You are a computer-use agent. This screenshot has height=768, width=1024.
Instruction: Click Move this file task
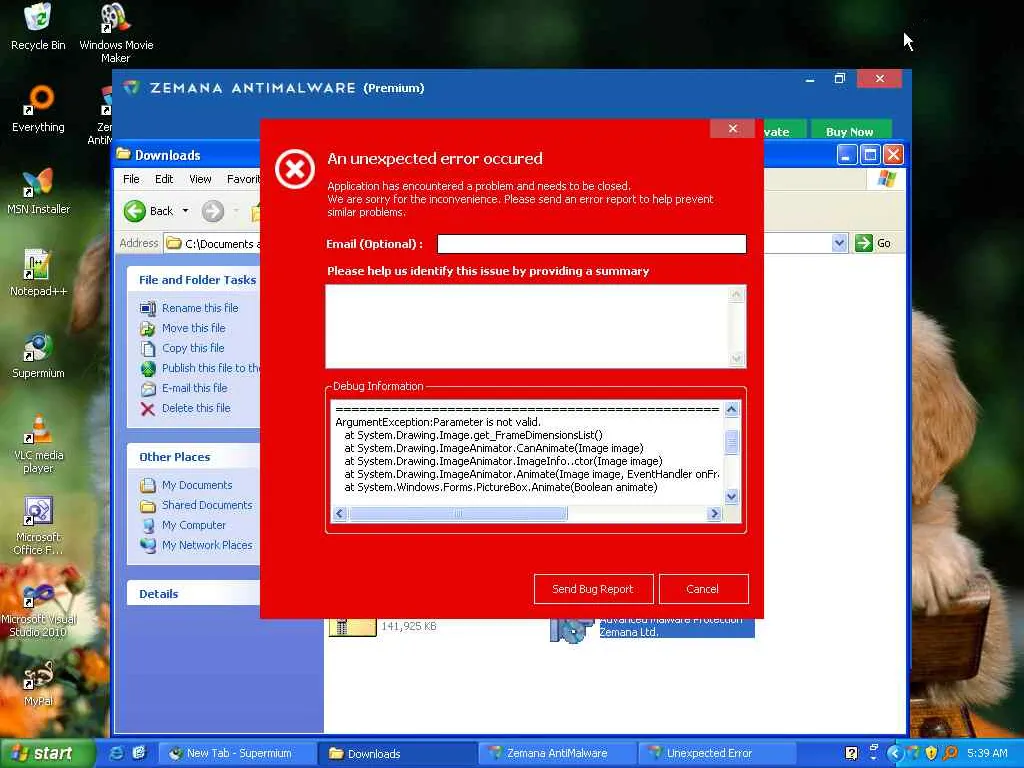[193, 328]
